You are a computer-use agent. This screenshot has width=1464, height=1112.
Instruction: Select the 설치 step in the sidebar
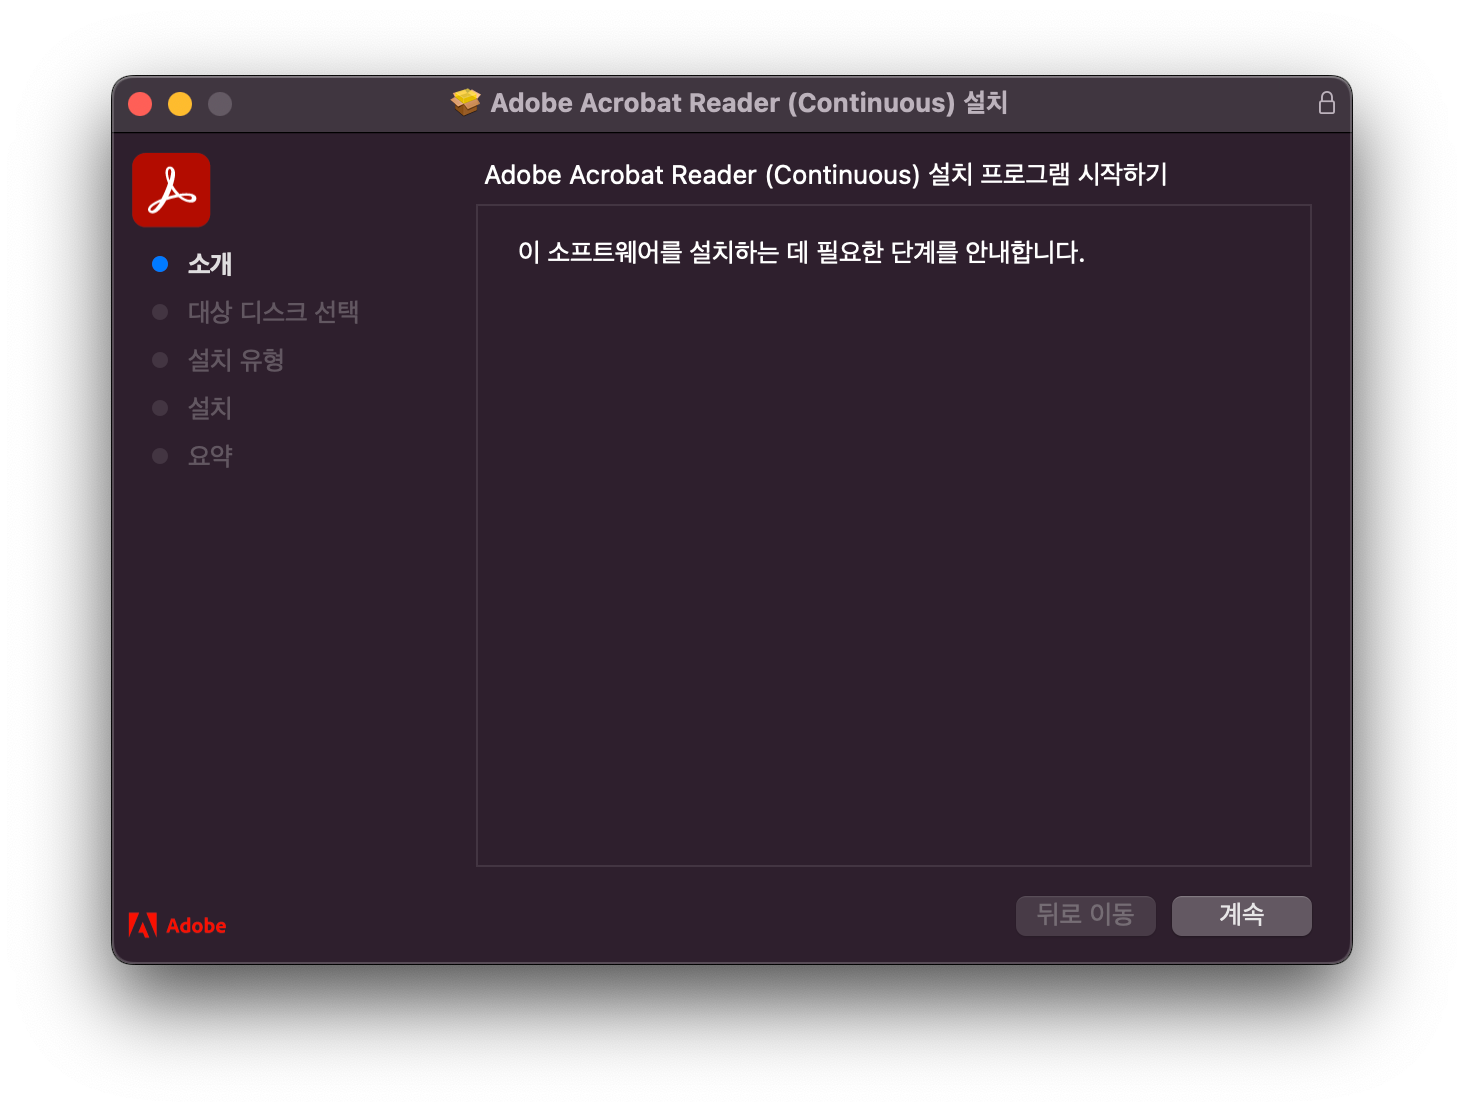pyautogui.click(x=210, y=407)
